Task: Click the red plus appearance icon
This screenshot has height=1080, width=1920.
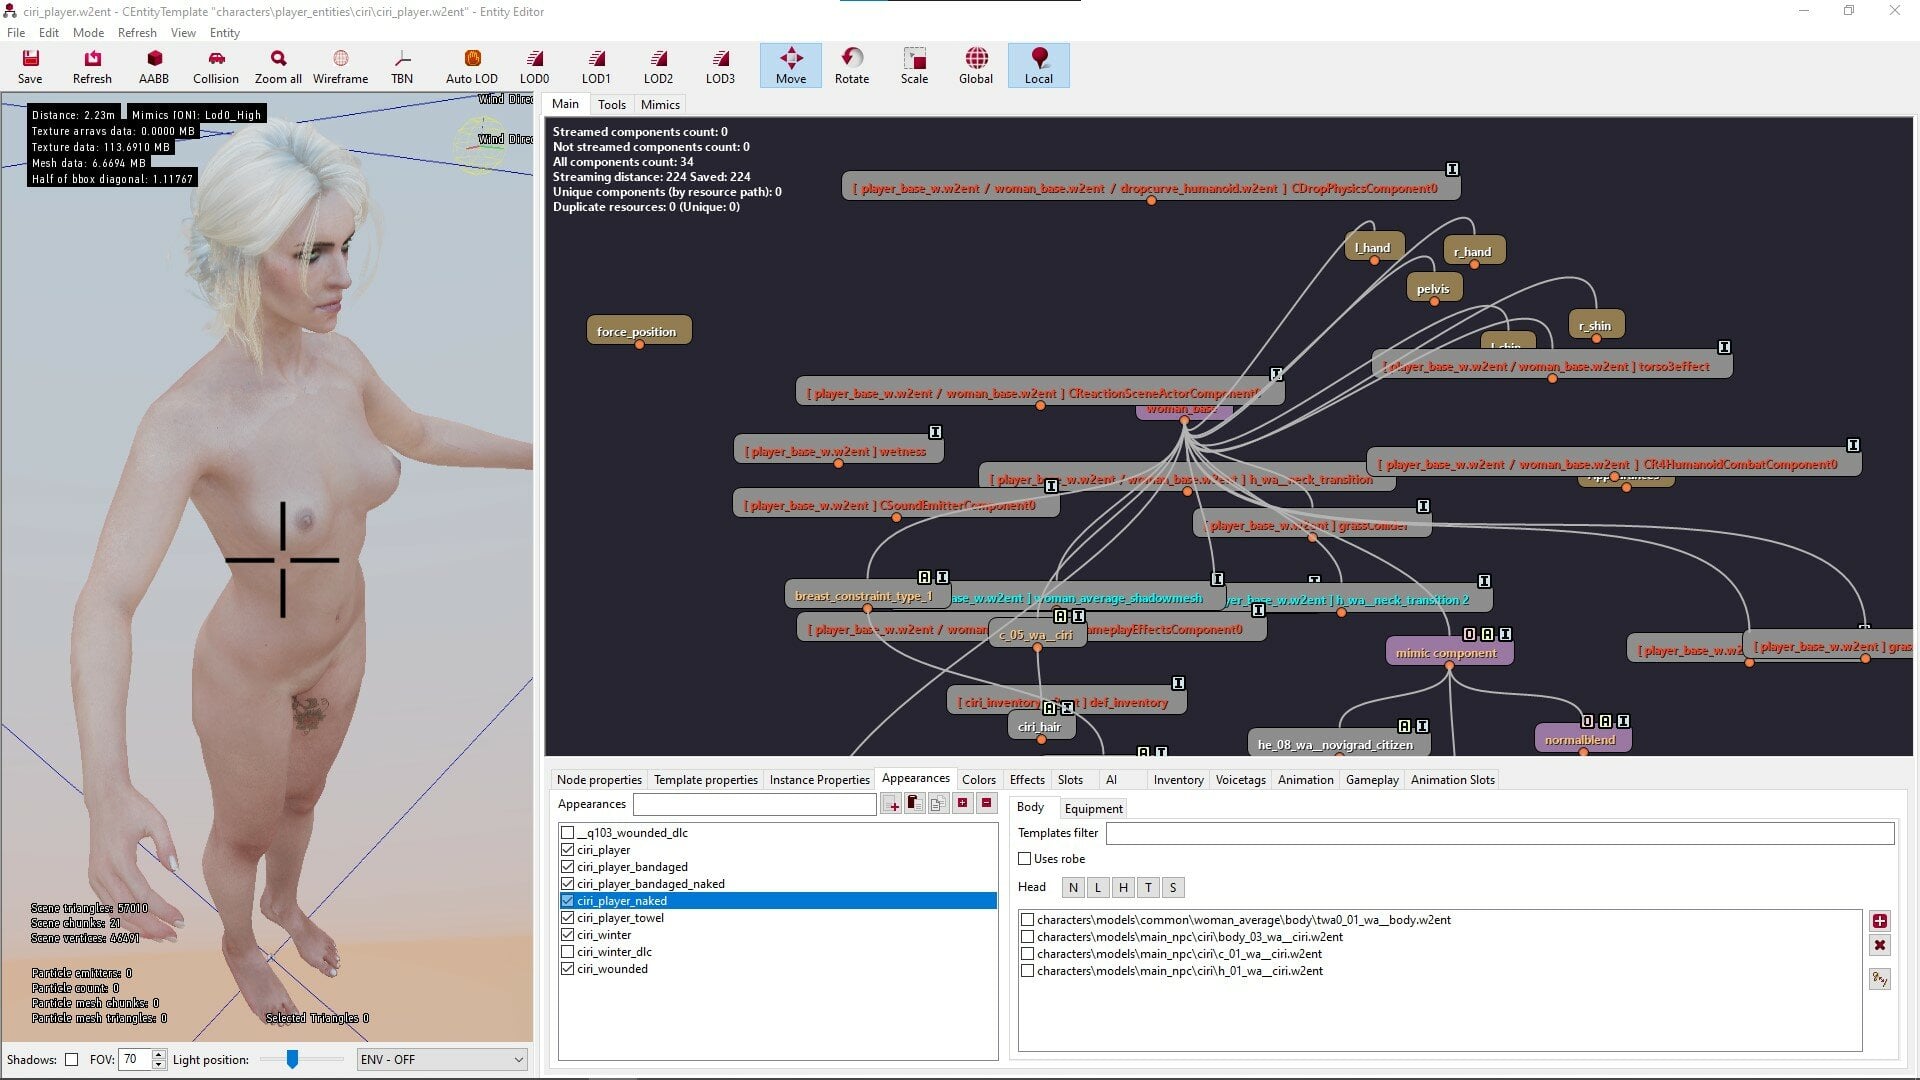Action: 962,803
